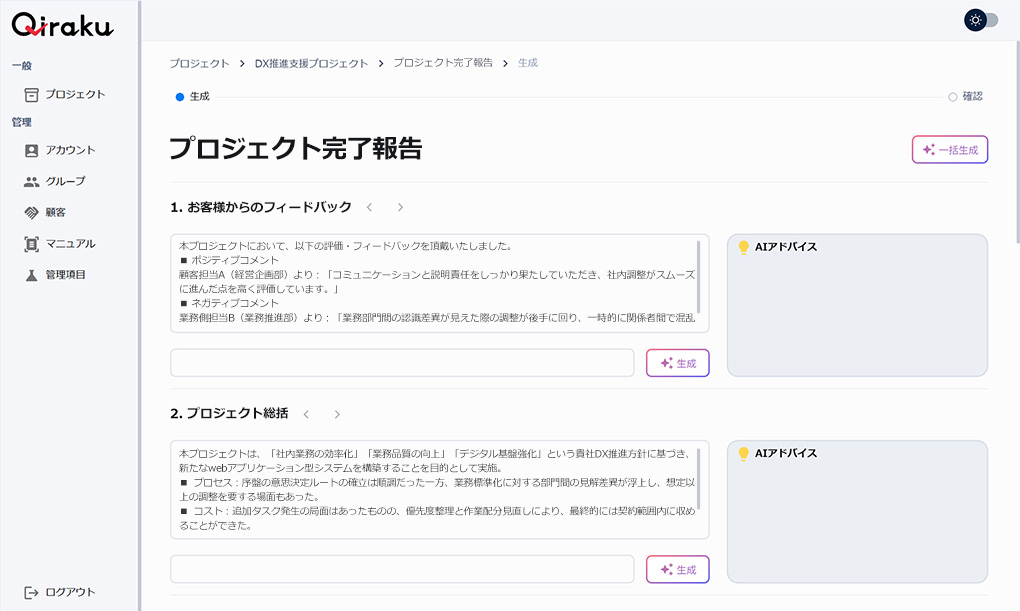
Task: Click the ログアウト exit icon
Action: click(x=32, y=592)
